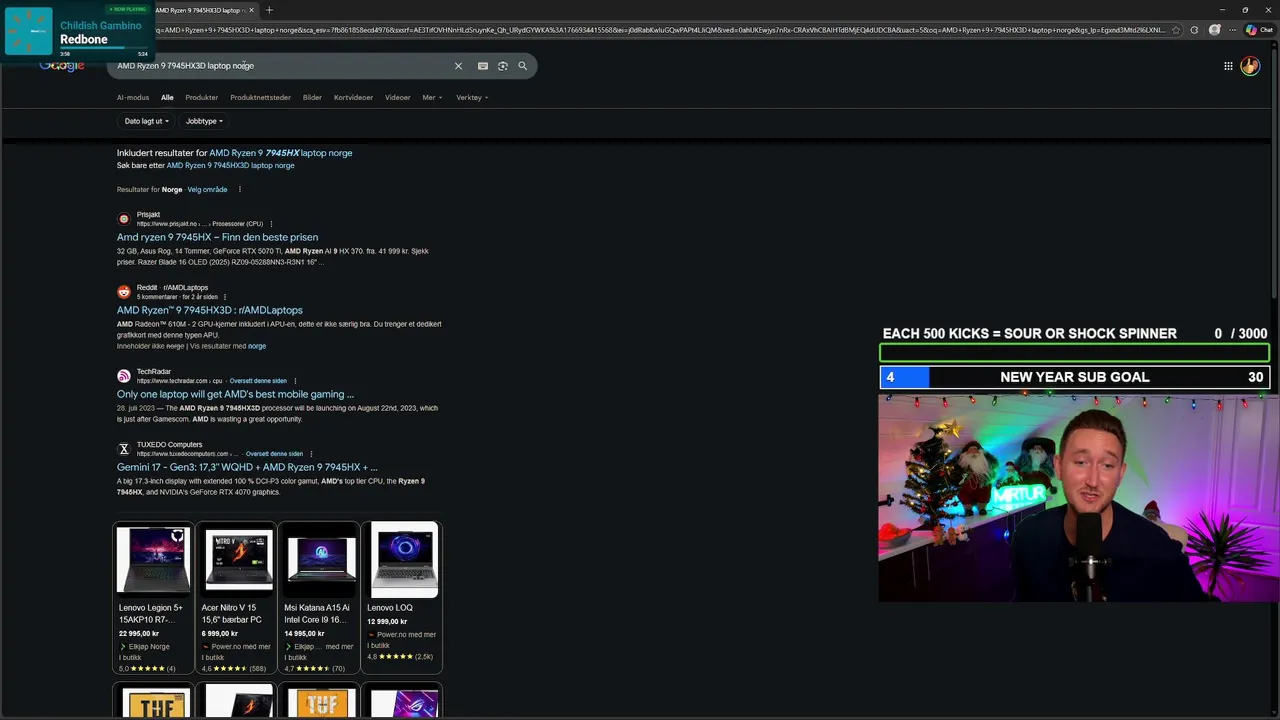Open the Google account avatar
The image size is (1280, 720).
tap(1250, 66)
